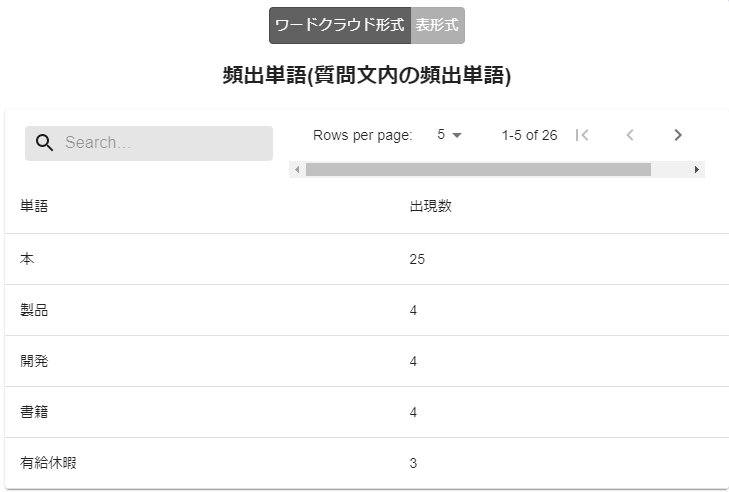This screenshot has width=729, height=492.
Task: Switch to 表形式 view
Action: [x=438, y=26]
